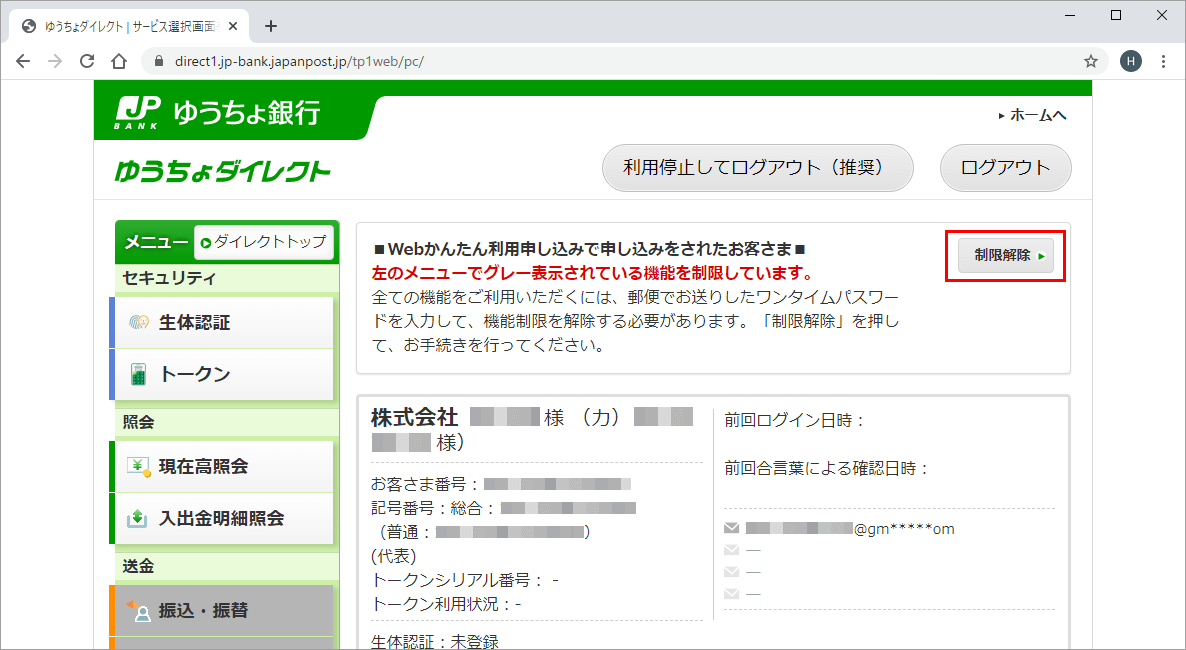Open the 入出金明細照会 menu item
Viewport: 1186px width, 650px height.
tap(222, 518)
